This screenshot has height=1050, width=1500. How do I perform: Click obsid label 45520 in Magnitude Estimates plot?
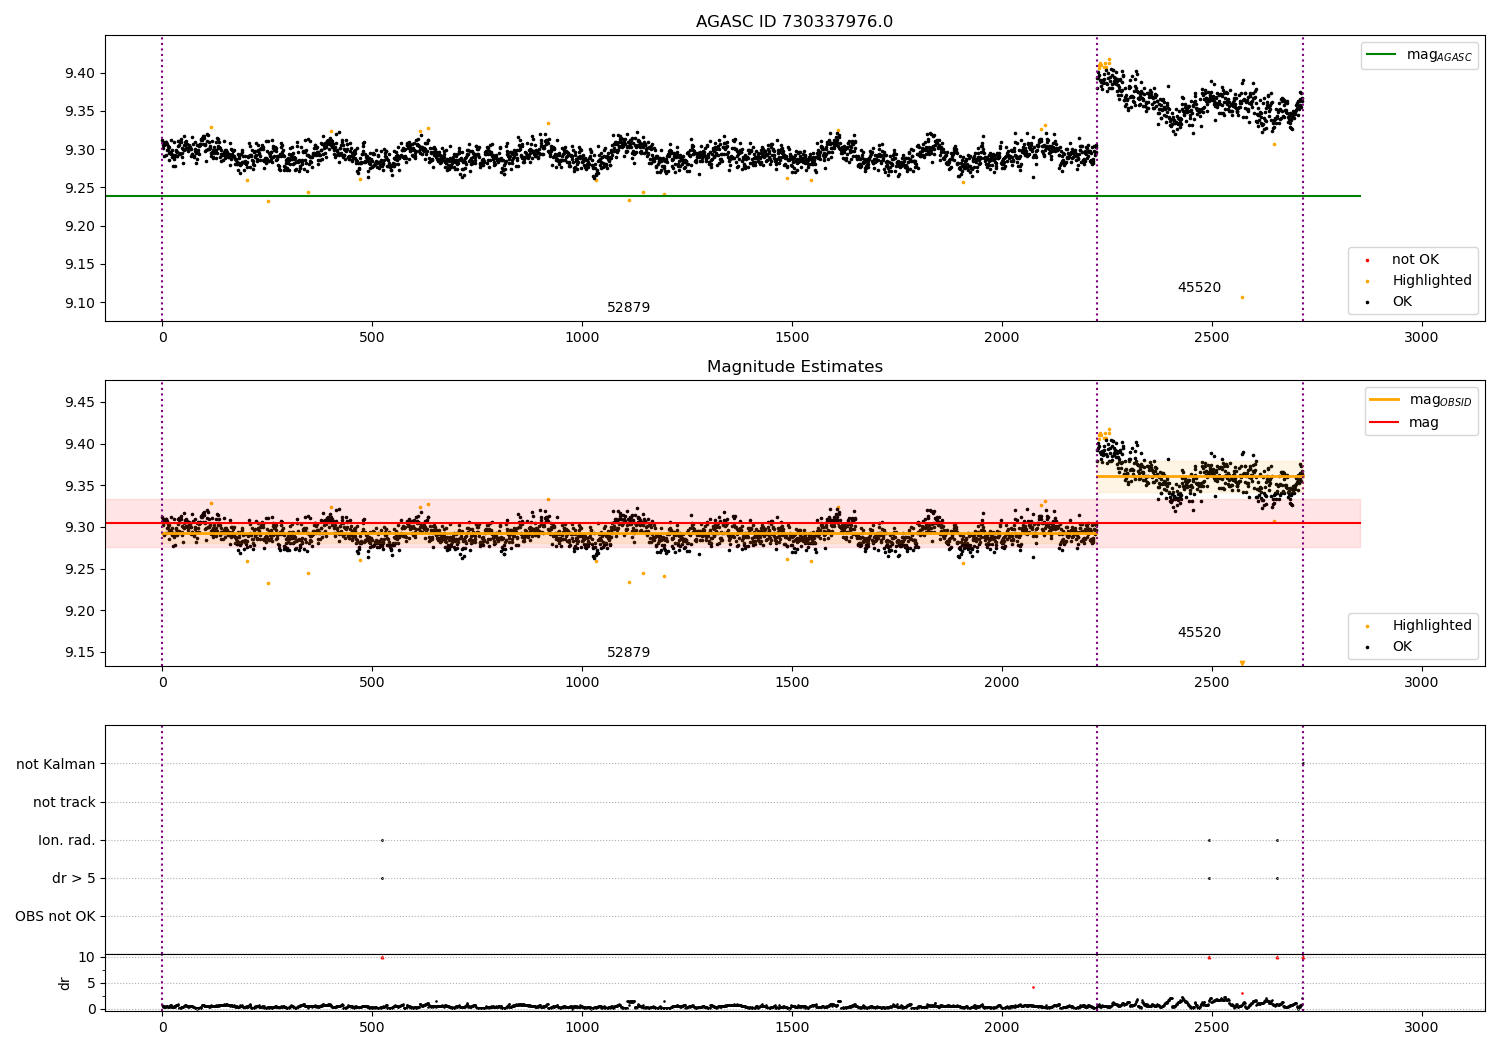[1199, 633]
